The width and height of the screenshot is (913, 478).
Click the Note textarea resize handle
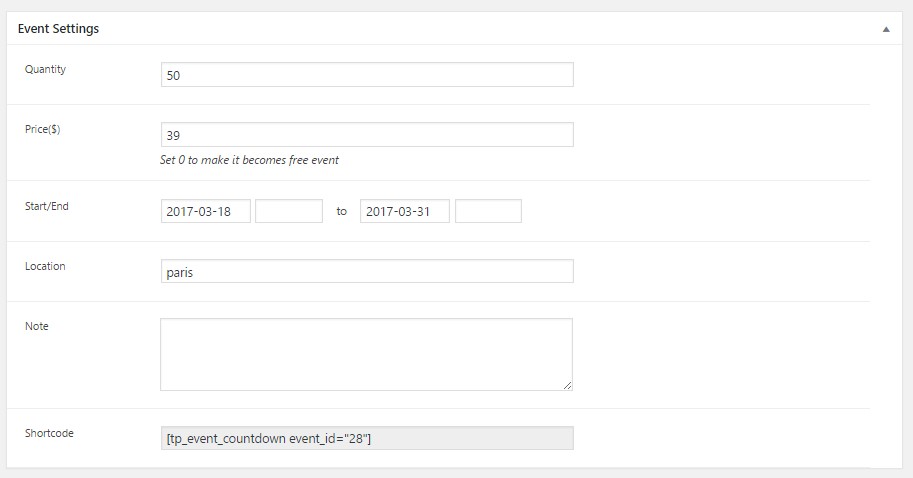coord(567,384)
